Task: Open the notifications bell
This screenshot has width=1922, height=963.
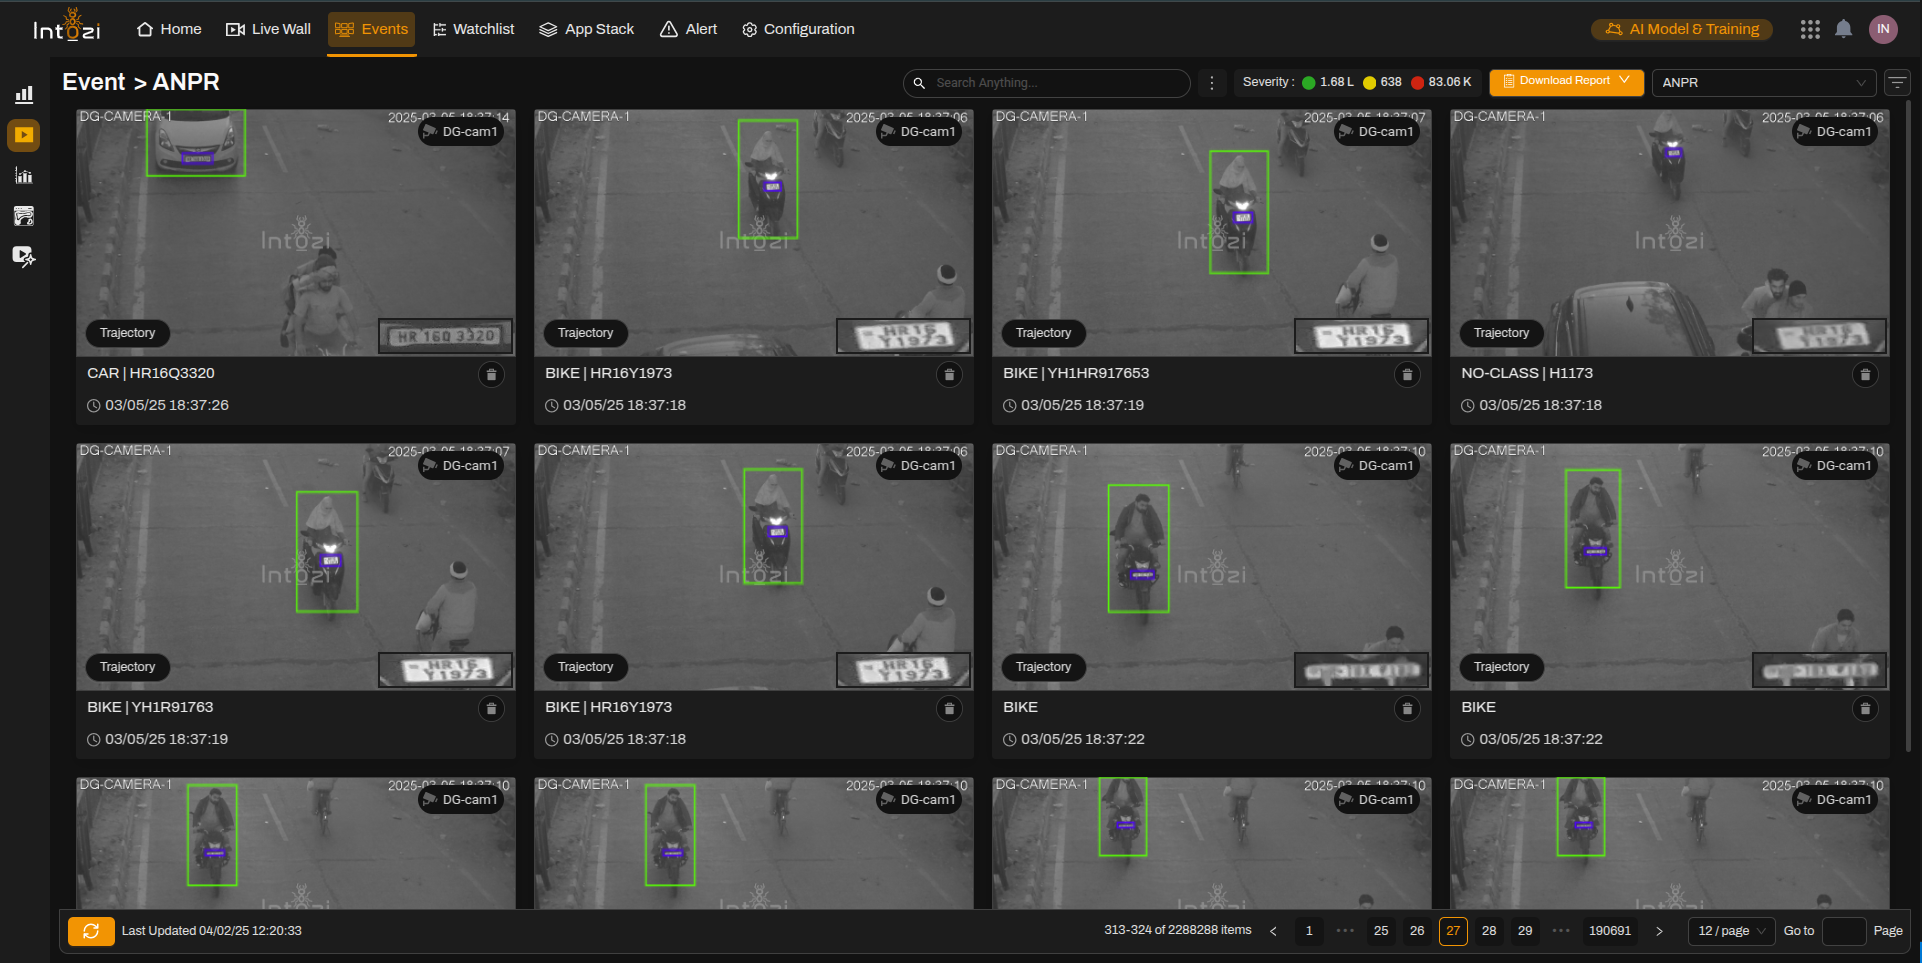Action: [x=1843, y=30]
